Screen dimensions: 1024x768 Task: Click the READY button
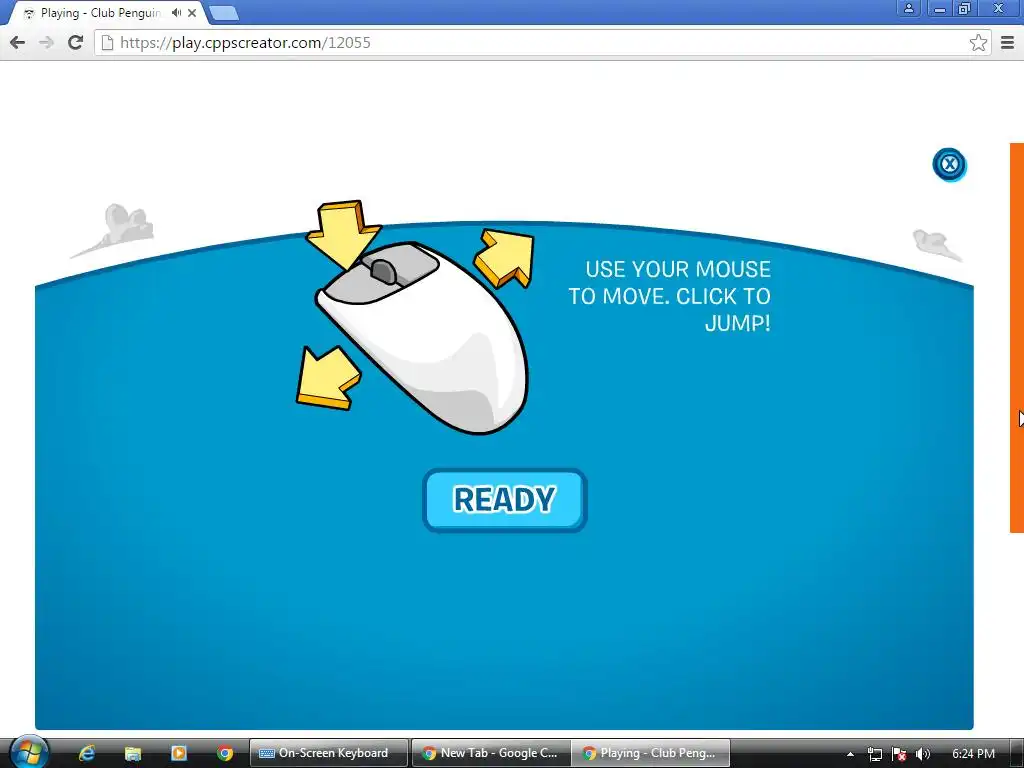[505, 500]
